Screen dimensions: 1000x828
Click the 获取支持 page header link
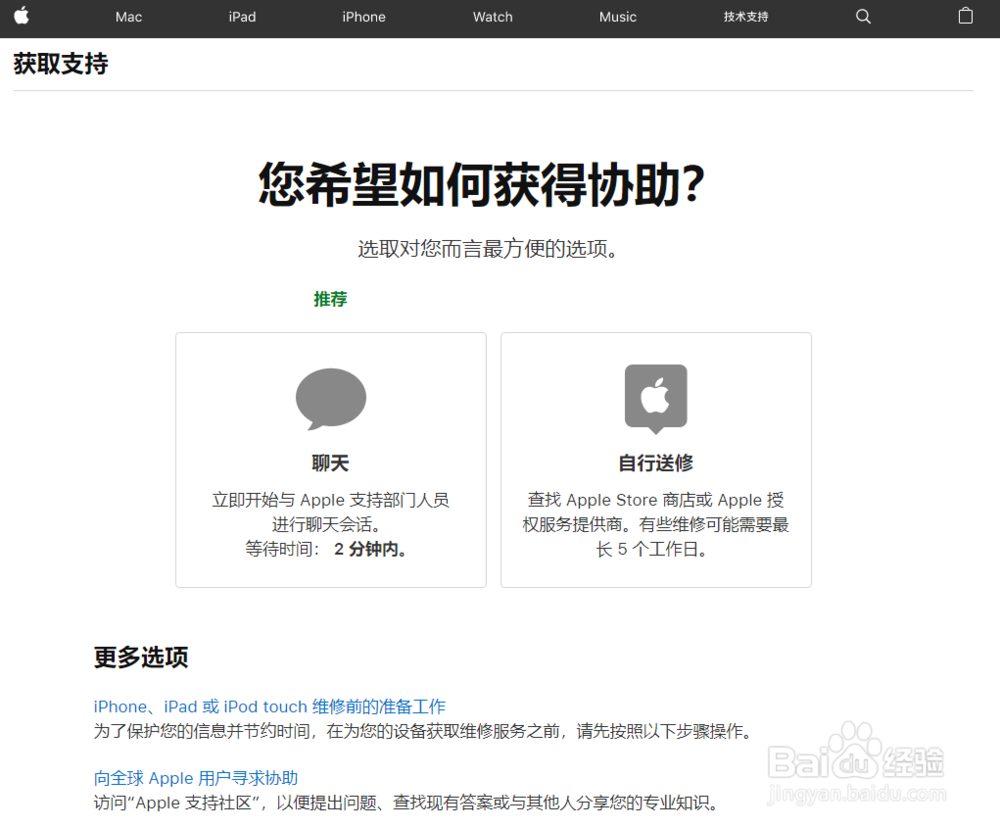(x=60, y=63)
